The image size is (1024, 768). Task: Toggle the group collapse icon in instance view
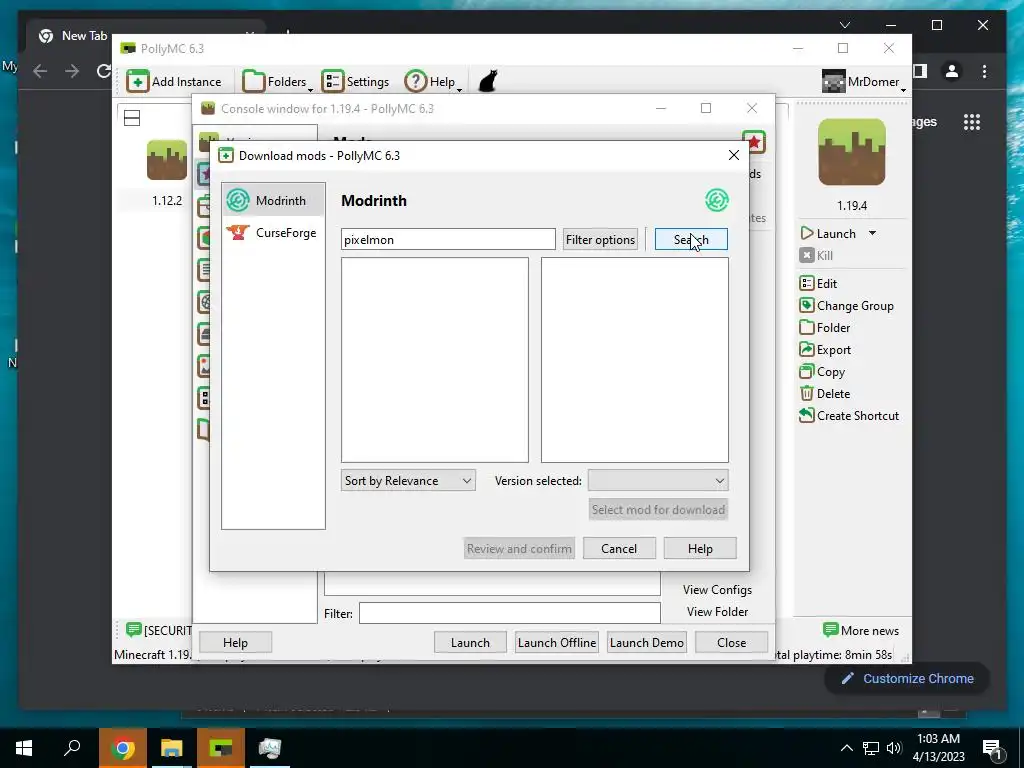tap(132, 118)
